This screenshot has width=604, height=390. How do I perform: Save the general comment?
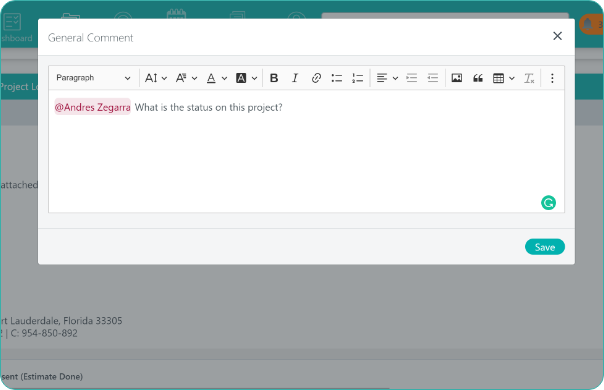545,247
